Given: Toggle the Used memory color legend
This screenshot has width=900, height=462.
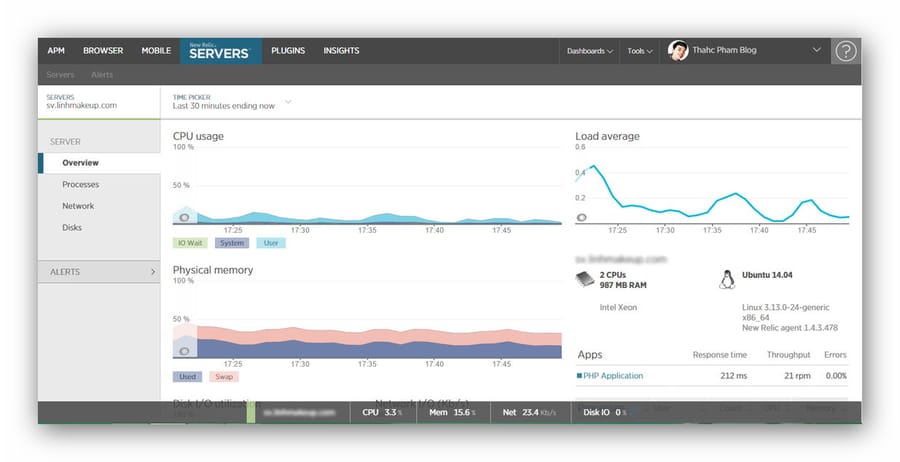Looking at the screenshot, I should click(188, 376).
